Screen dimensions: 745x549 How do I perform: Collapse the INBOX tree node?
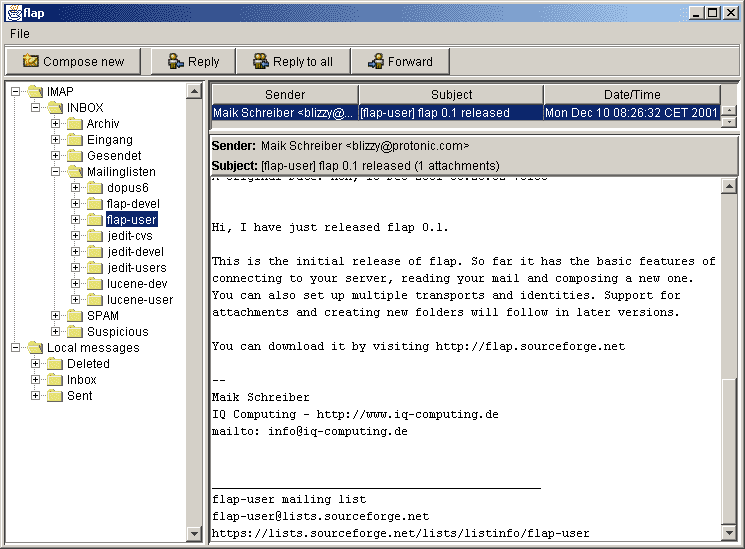36,108
